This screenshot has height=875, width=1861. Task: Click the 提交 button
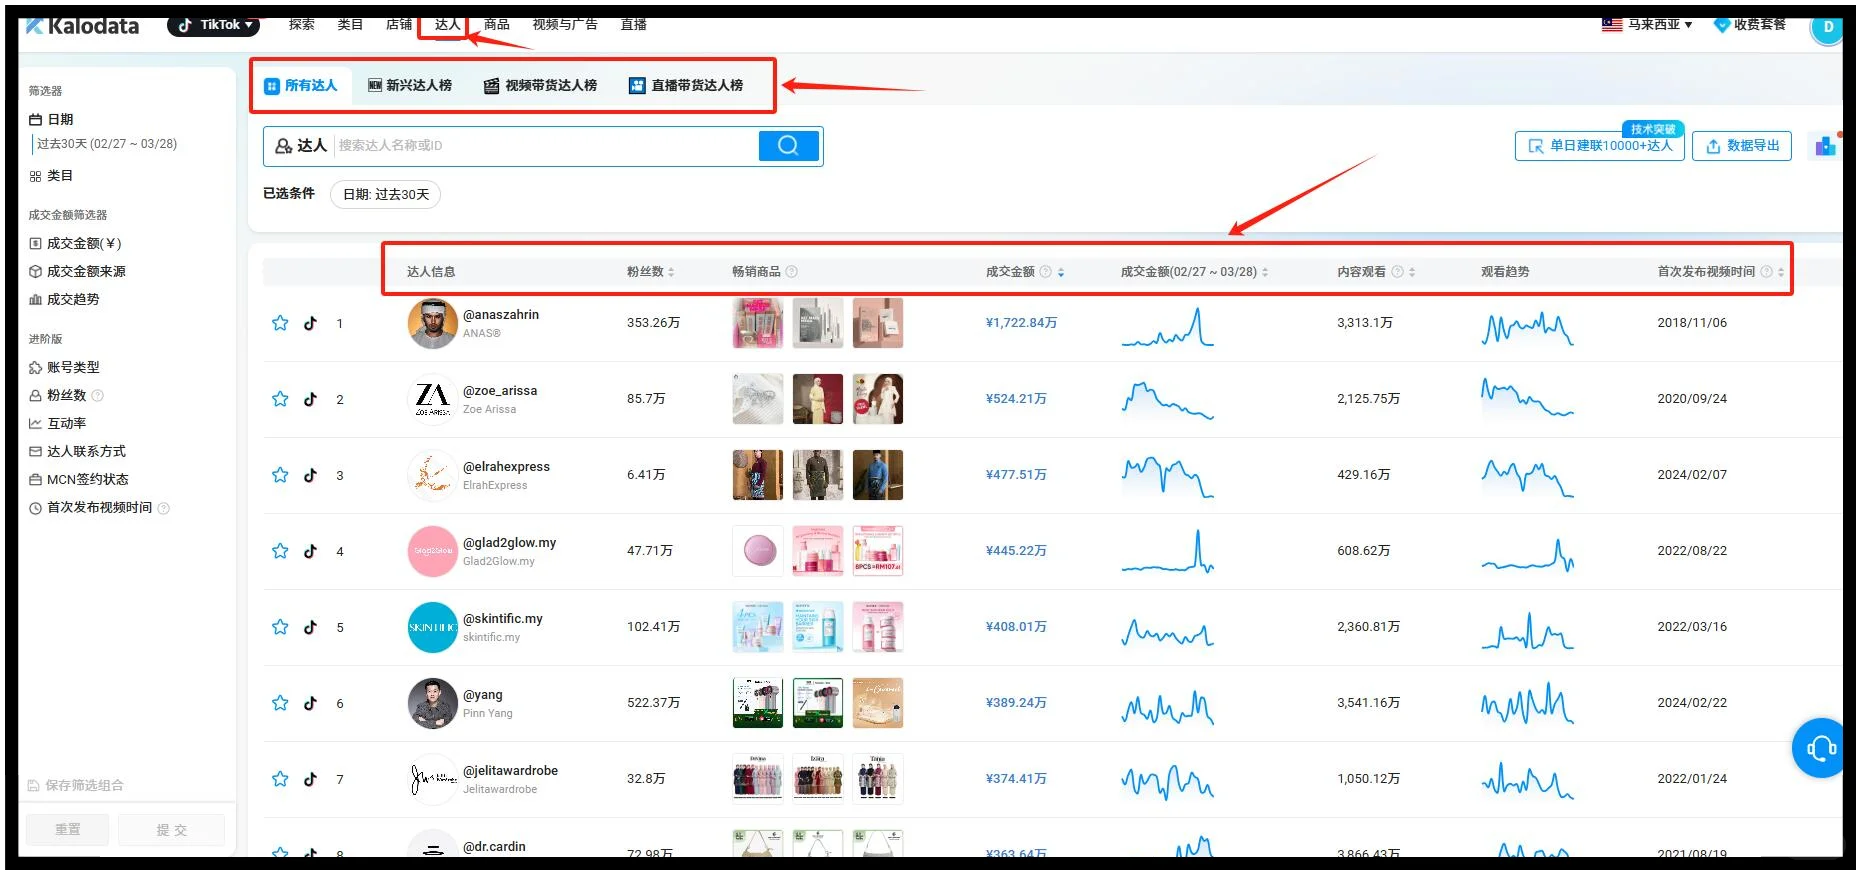171,830
